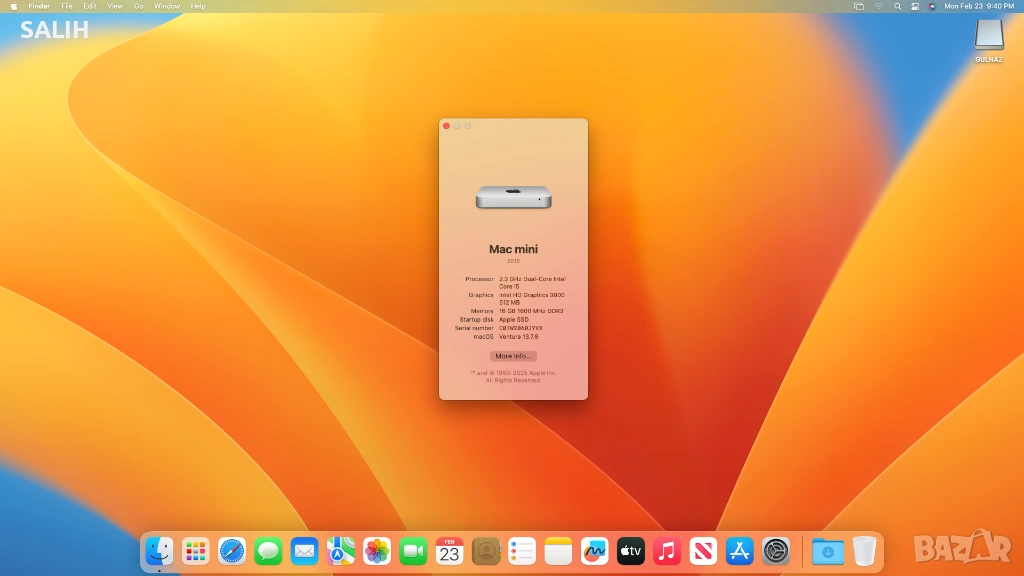Viewport: 1024px width, 576px height.
Task: Click the More Info… button
Action: click(513, 356)
